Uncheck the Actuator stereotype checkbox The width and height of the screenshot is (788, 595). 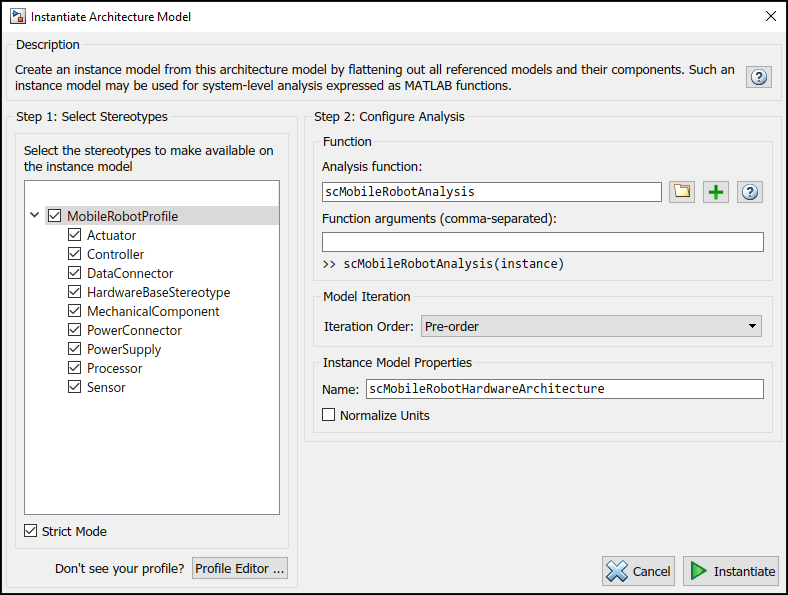[x=75, y=236]
